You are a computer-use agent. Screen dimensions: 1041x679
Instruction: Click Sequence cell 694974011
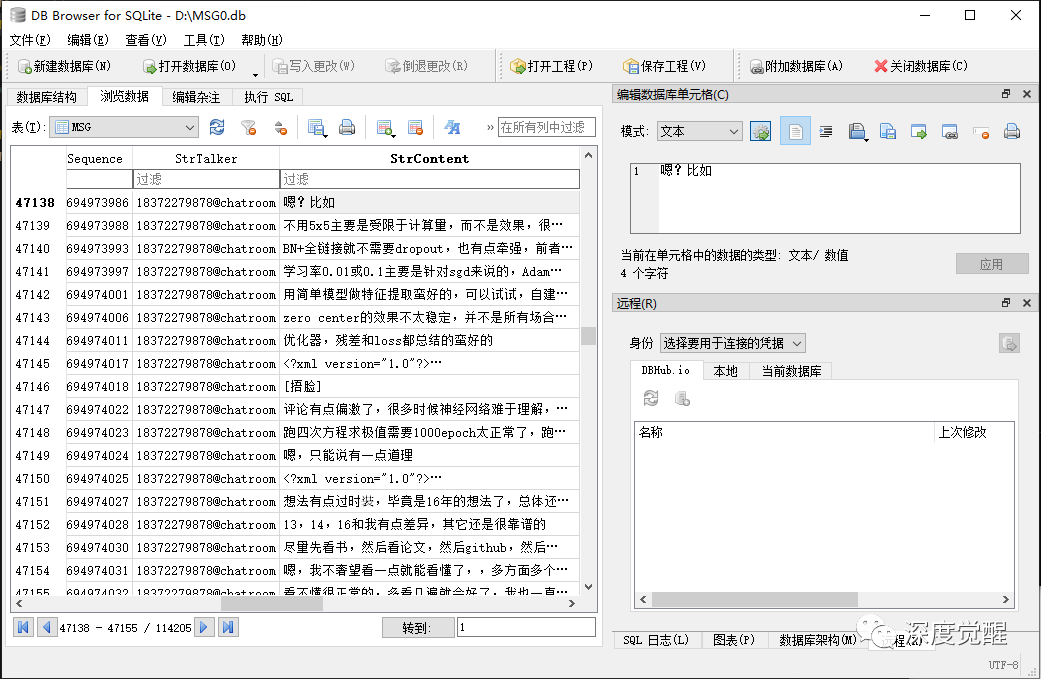tap(98, 340)
